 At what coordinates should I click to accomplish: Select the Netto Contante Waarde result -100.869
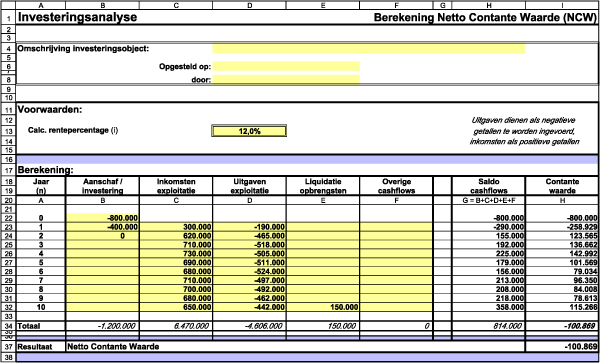pos(562,347)
